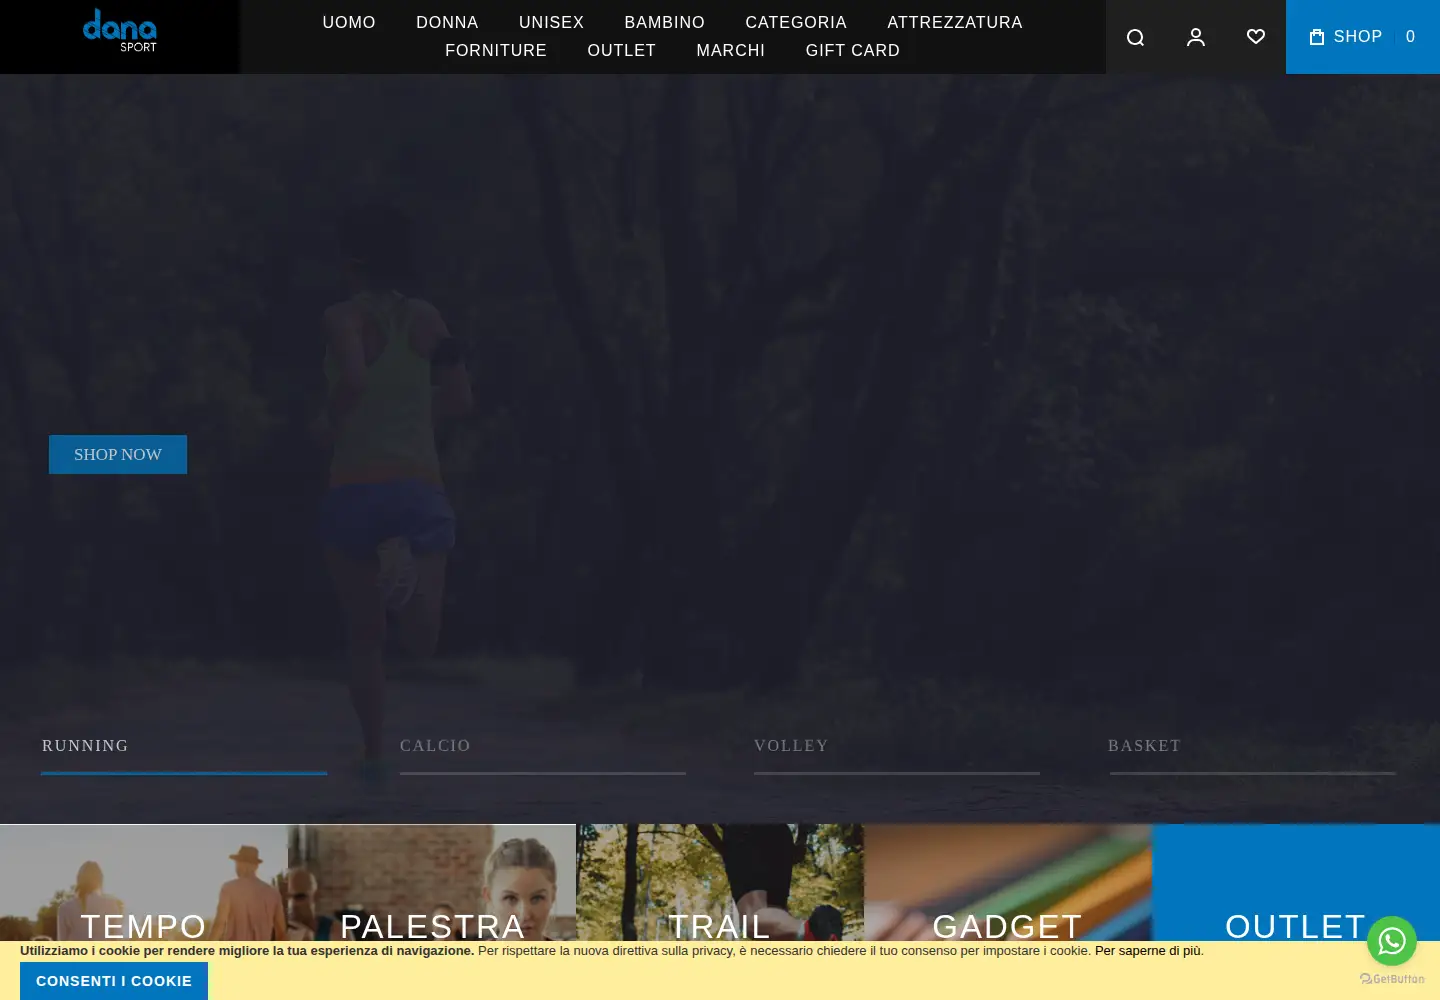Open the BAMBINO menu
This screenshot has height=1000, width=1440.
tap(664, 22)
